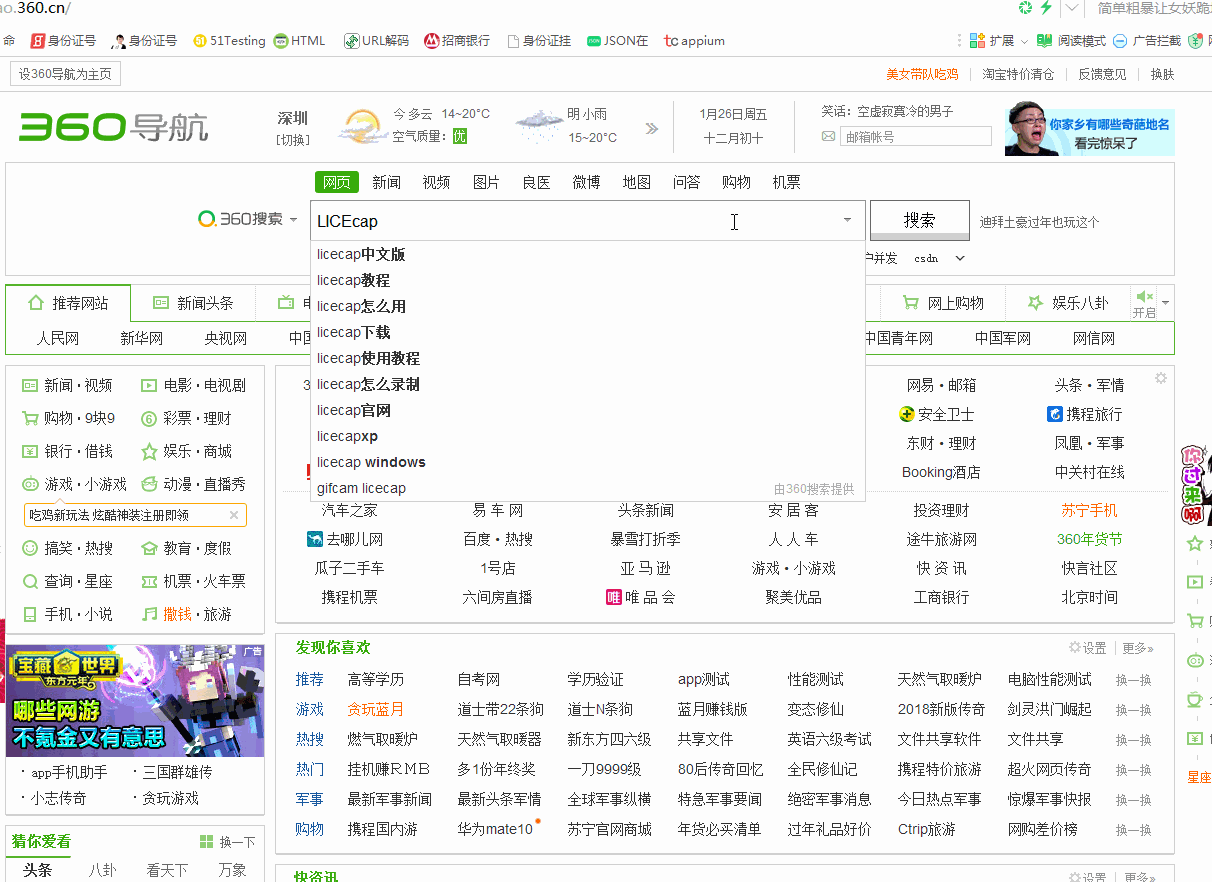Open 设置 in 发现你喜欢 section
This screenshot has width=1212, height=882.
pyautogui.click(x=1087, y=648)
